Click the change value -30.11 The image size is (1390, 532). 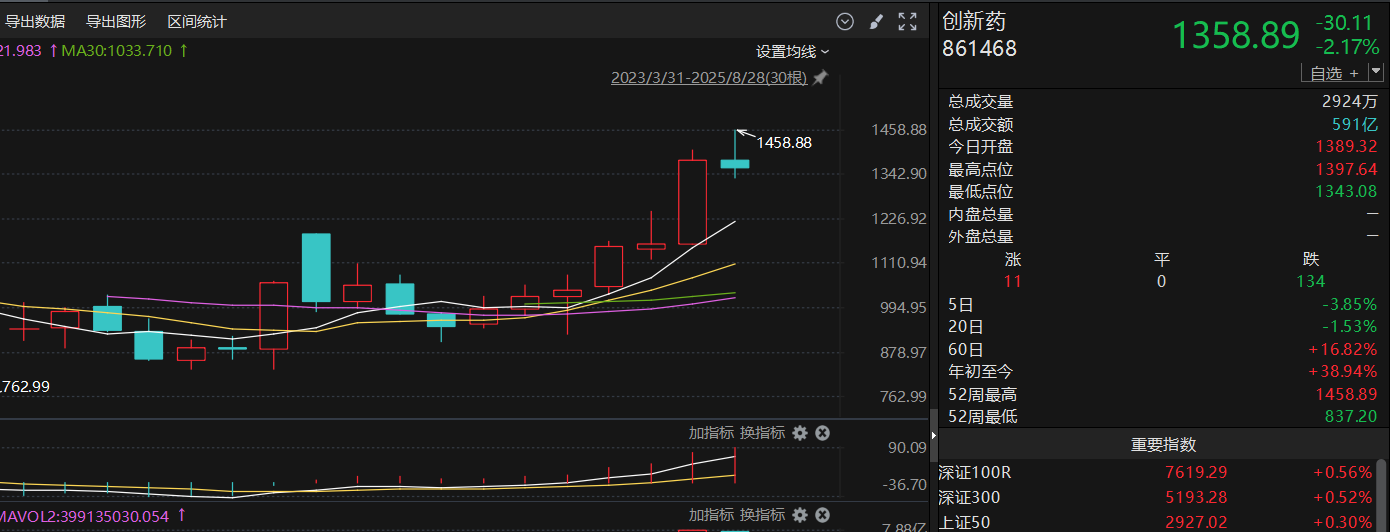point(1343,22)
